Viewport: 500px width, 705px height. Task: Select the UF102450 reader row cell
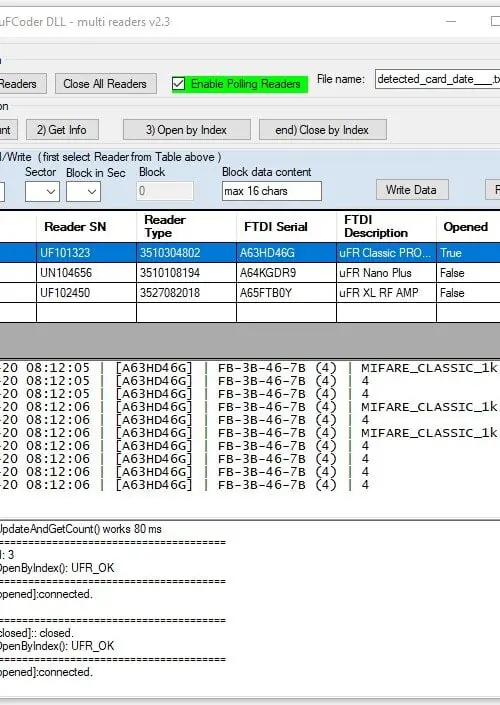coord(86,293)
